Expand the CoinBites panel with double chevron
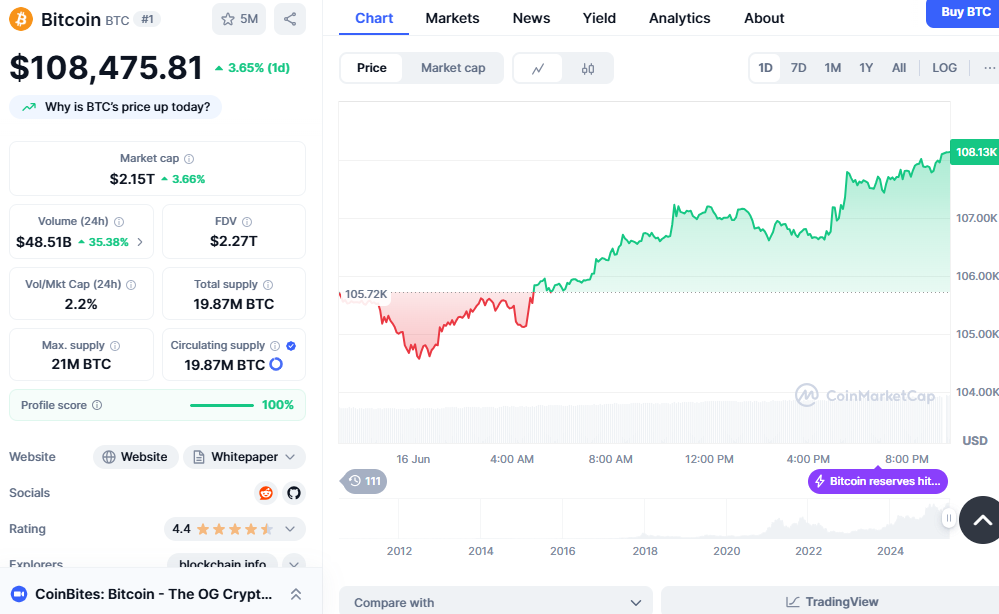The height and width of the screenshot is (614, 999). coord(296,594)
